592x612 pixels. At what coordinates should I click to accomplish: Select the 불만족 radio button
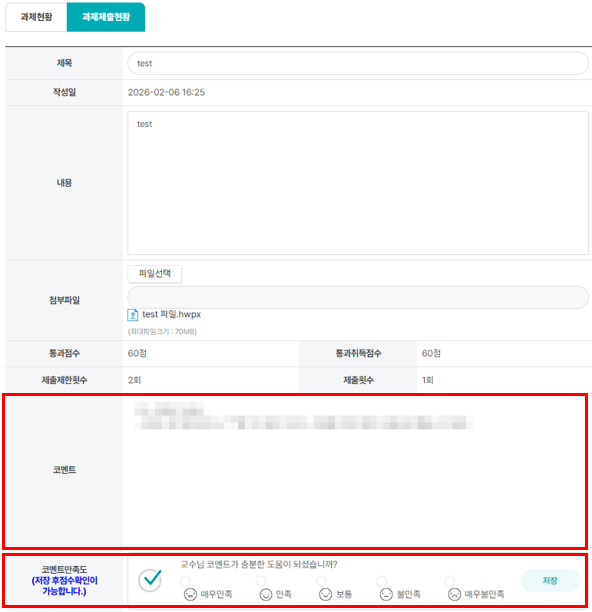[382, 581]
